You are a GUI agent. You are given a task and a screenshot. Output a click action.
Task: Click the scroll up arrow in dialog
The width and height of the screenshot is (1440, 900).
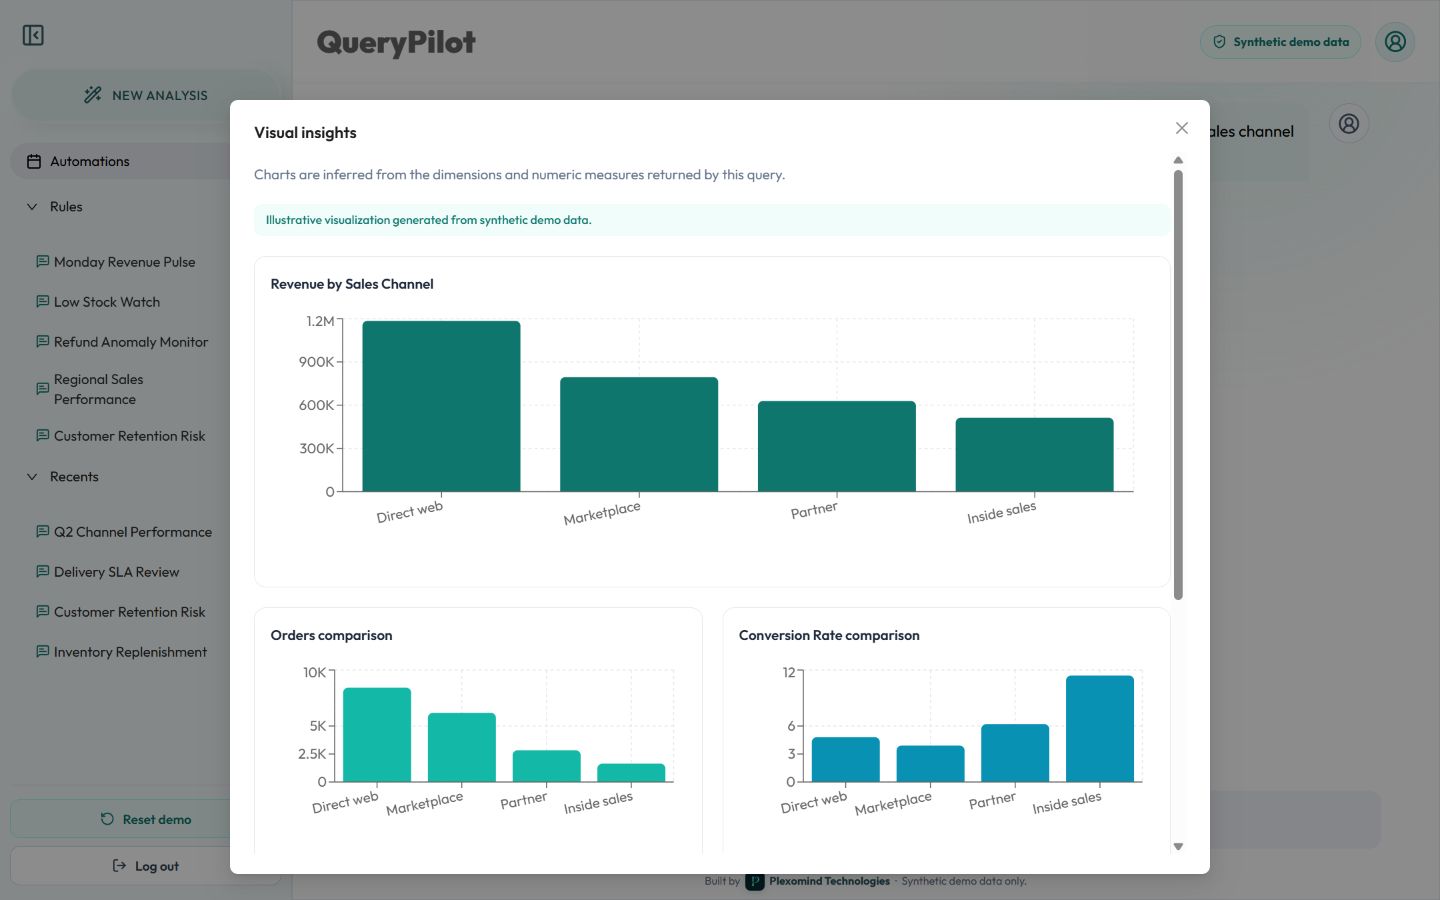[1178, 160]
